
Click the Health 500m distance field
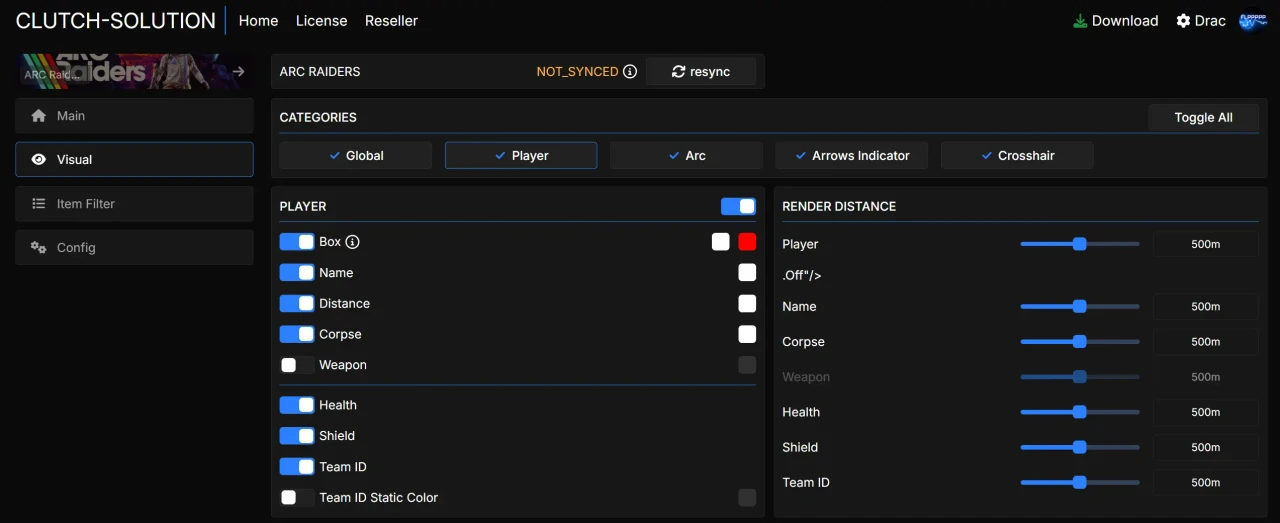click(x=1206, y=412)
